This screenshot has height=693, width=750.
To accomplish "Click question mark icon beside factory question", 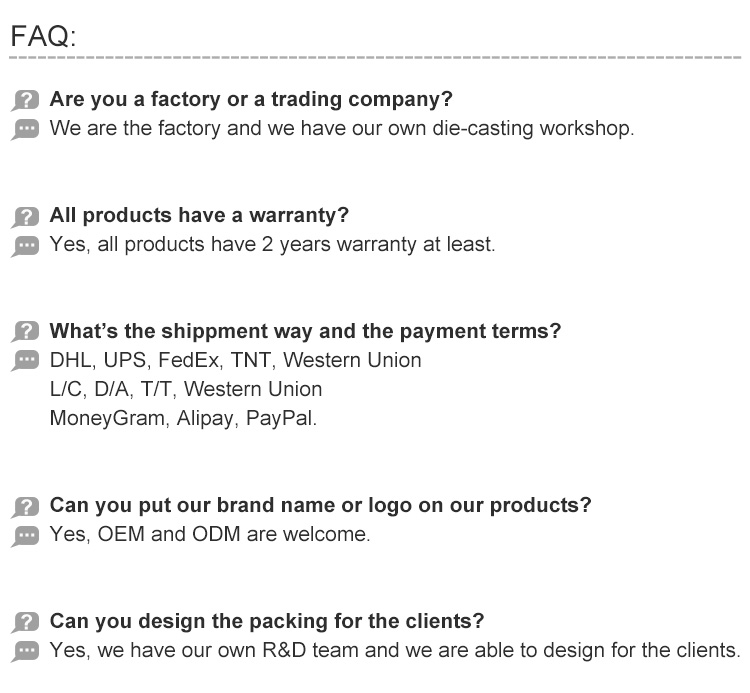I will (26, 101).
